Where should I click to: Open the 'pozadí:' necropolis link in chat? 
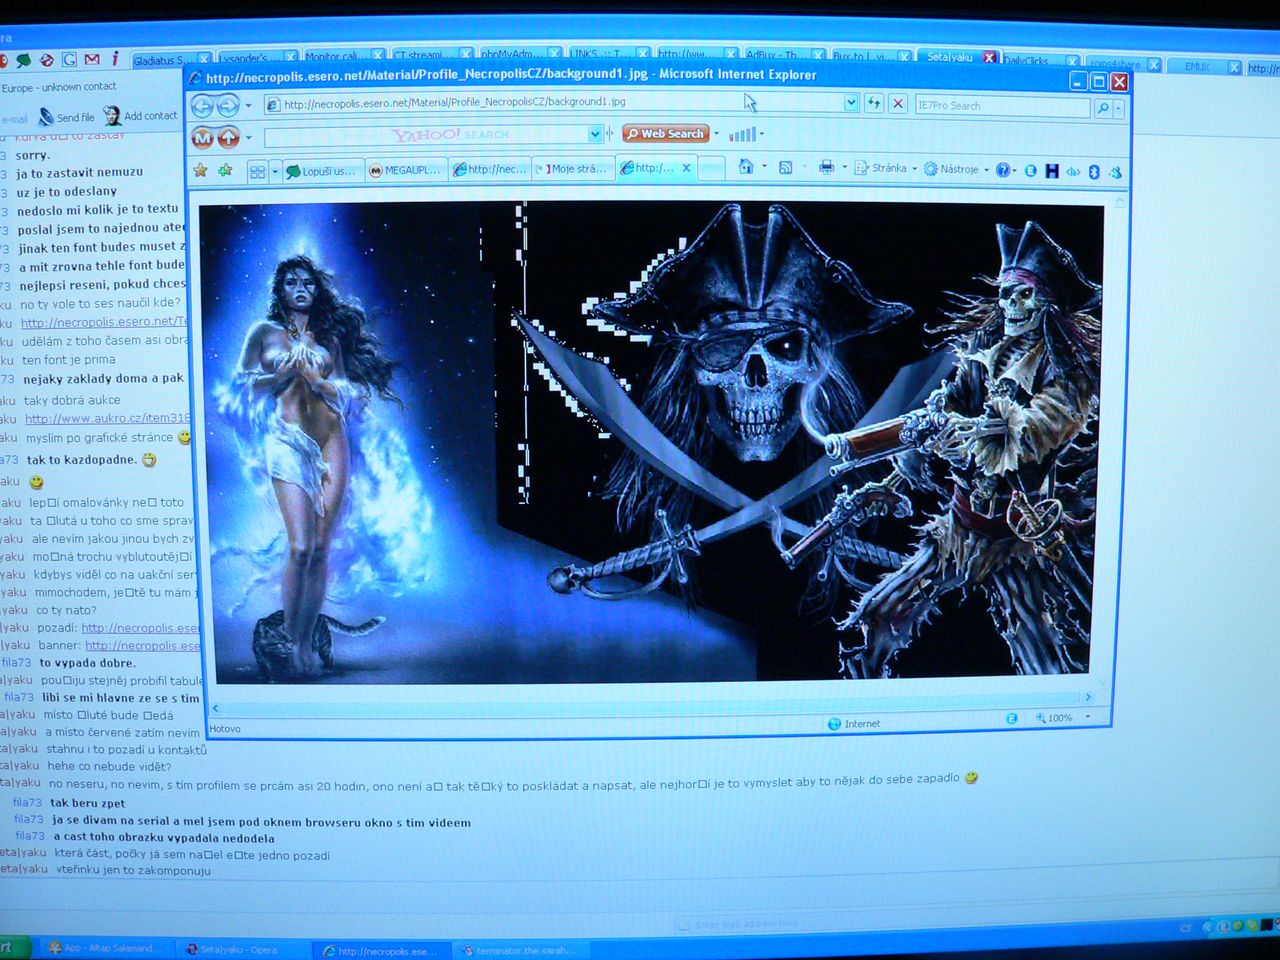coord(141,628)
